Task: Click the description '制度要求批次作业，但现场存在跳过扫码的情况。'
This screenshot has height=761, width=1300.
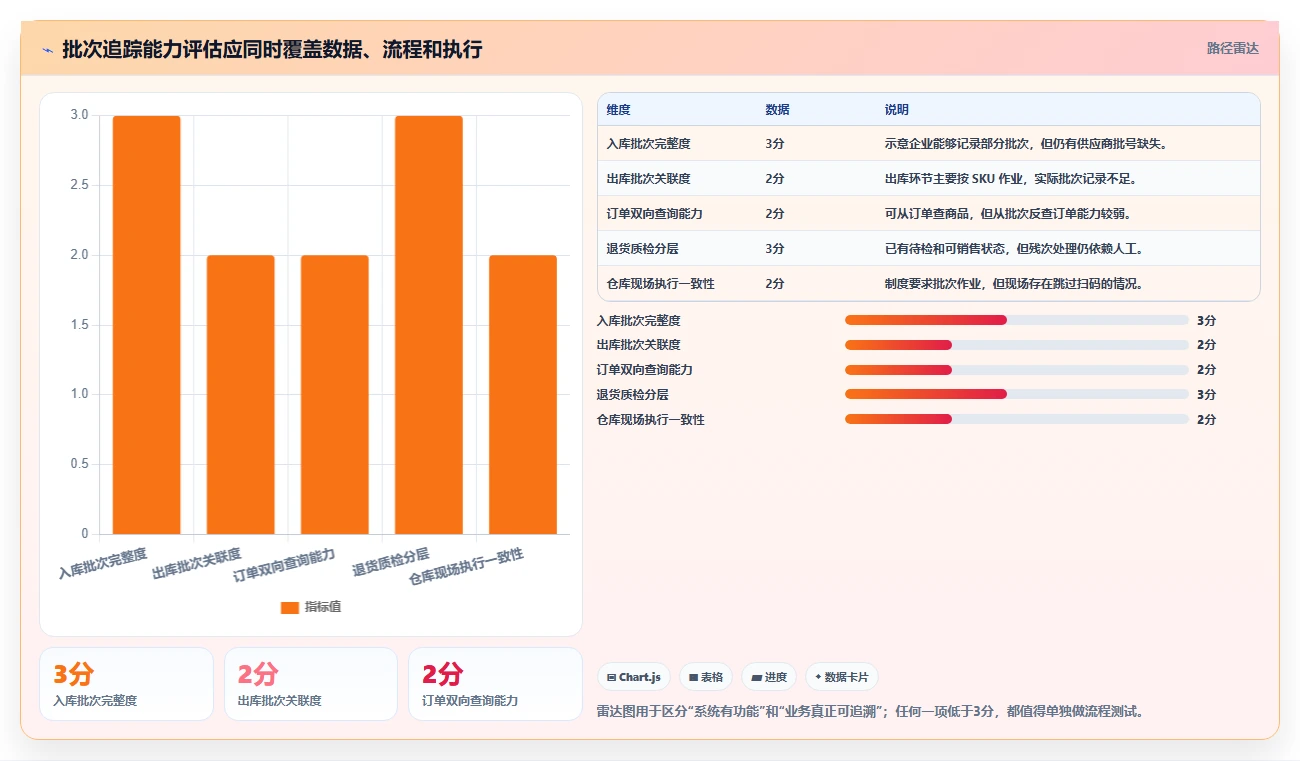Action: click(x=1014, y=283)
